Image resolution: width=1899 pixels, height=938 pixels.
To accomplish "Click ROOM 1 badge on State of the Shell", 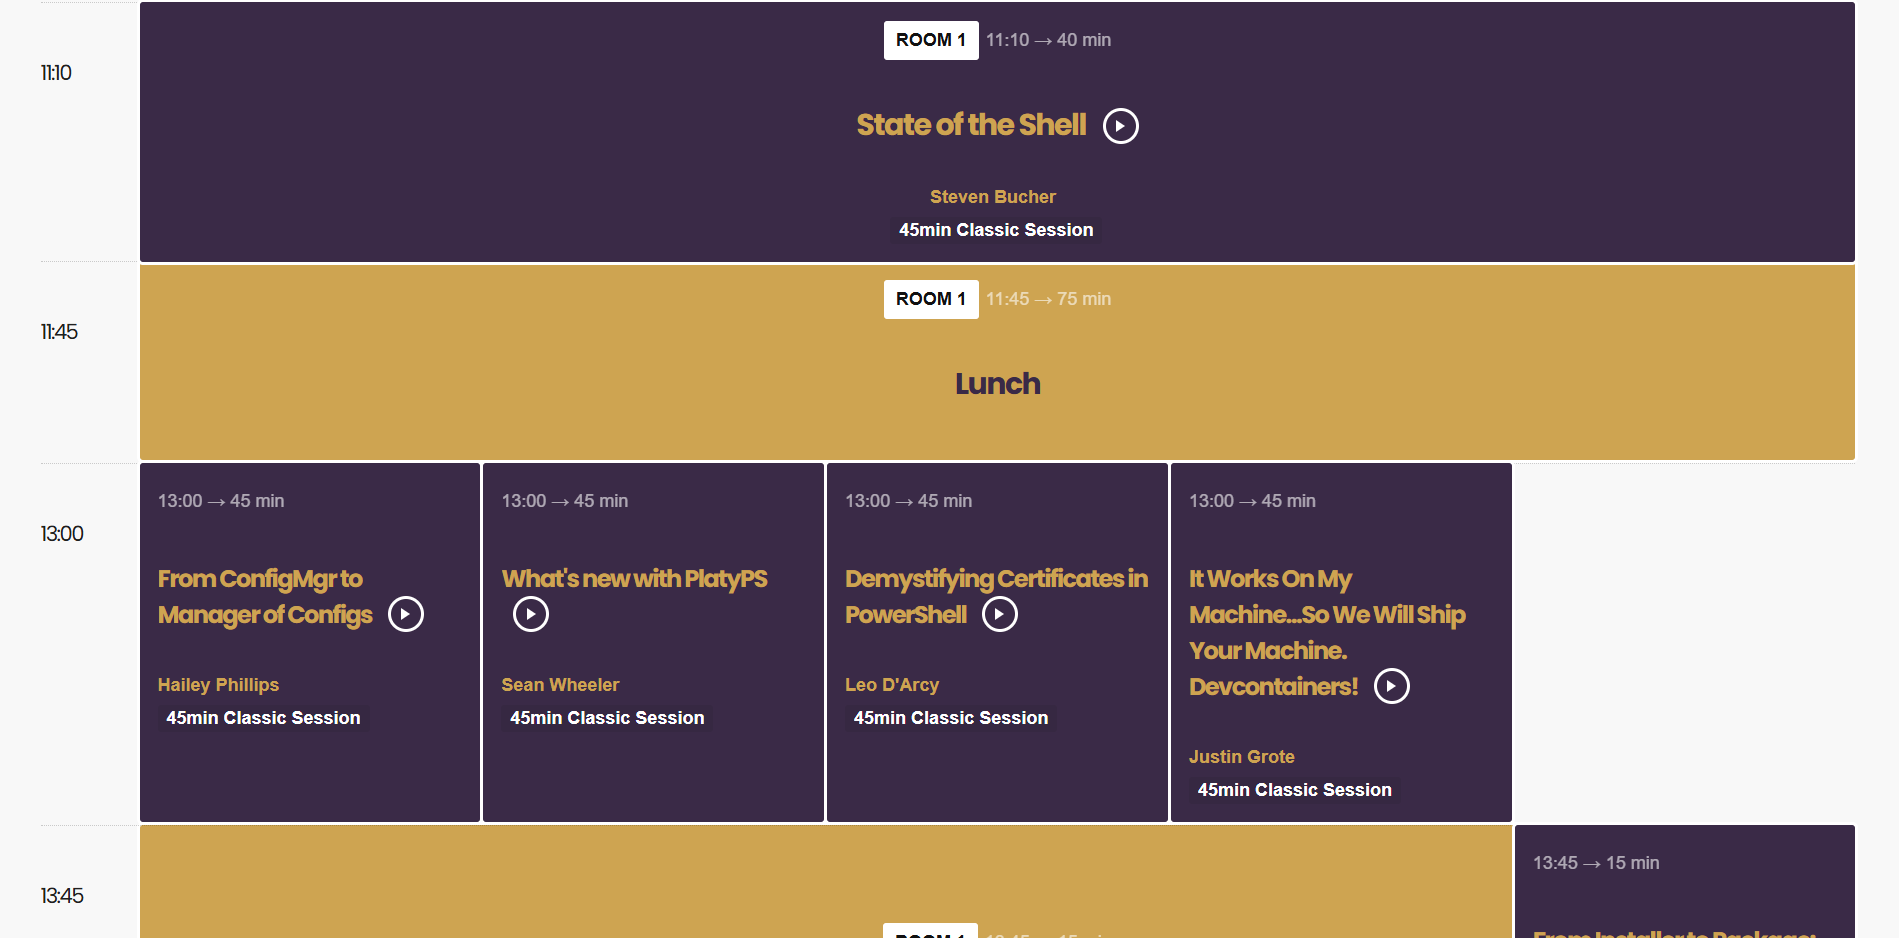I will coord(931,40).
